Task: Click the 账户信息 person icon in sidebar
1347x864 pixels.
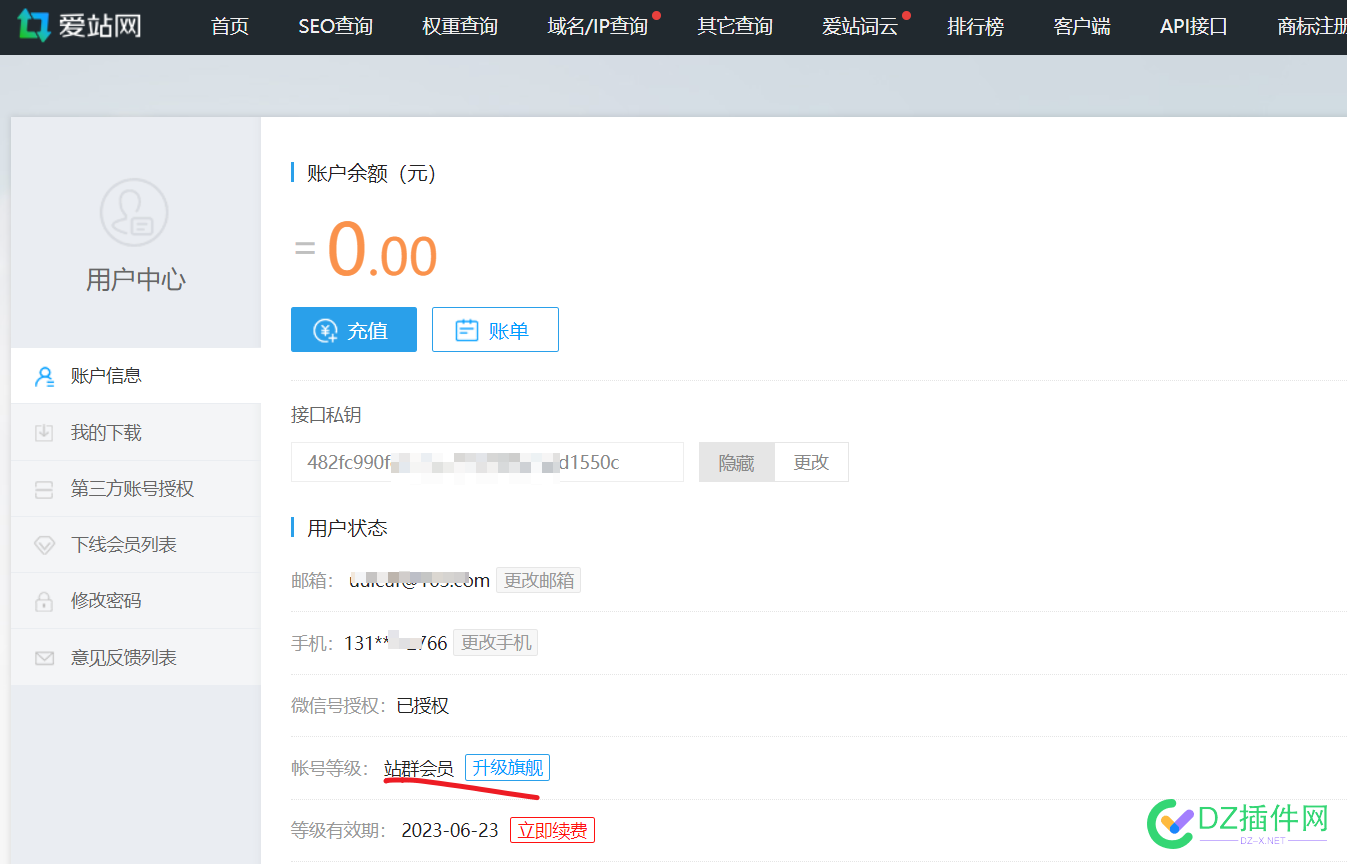Action: pos(44,377)
